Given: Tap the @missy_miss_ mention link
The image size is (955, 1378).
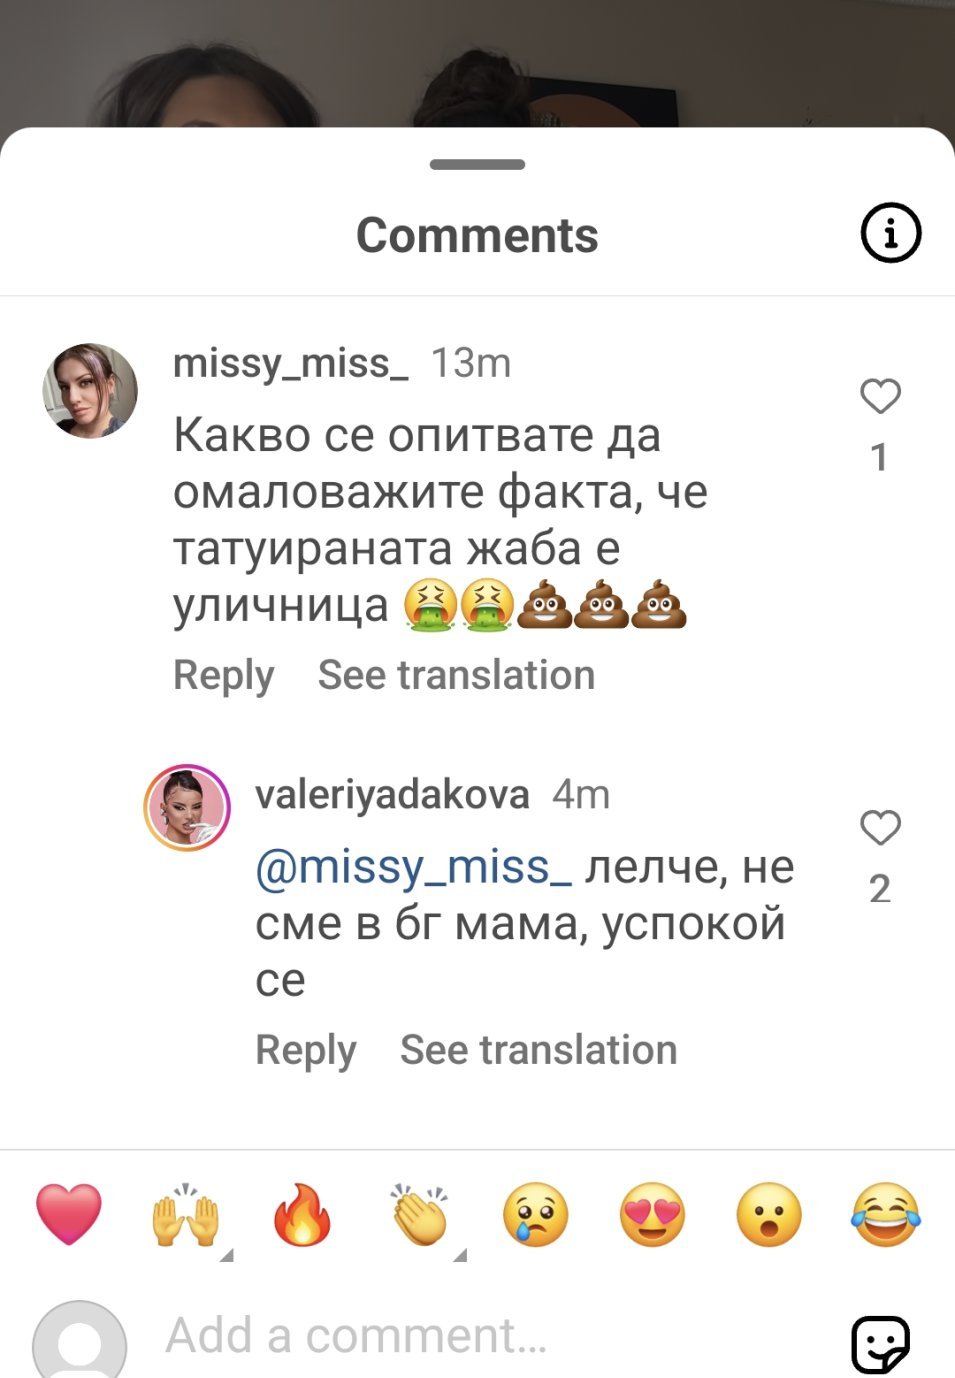Looking at the screenshot, I should pos(413,867).
